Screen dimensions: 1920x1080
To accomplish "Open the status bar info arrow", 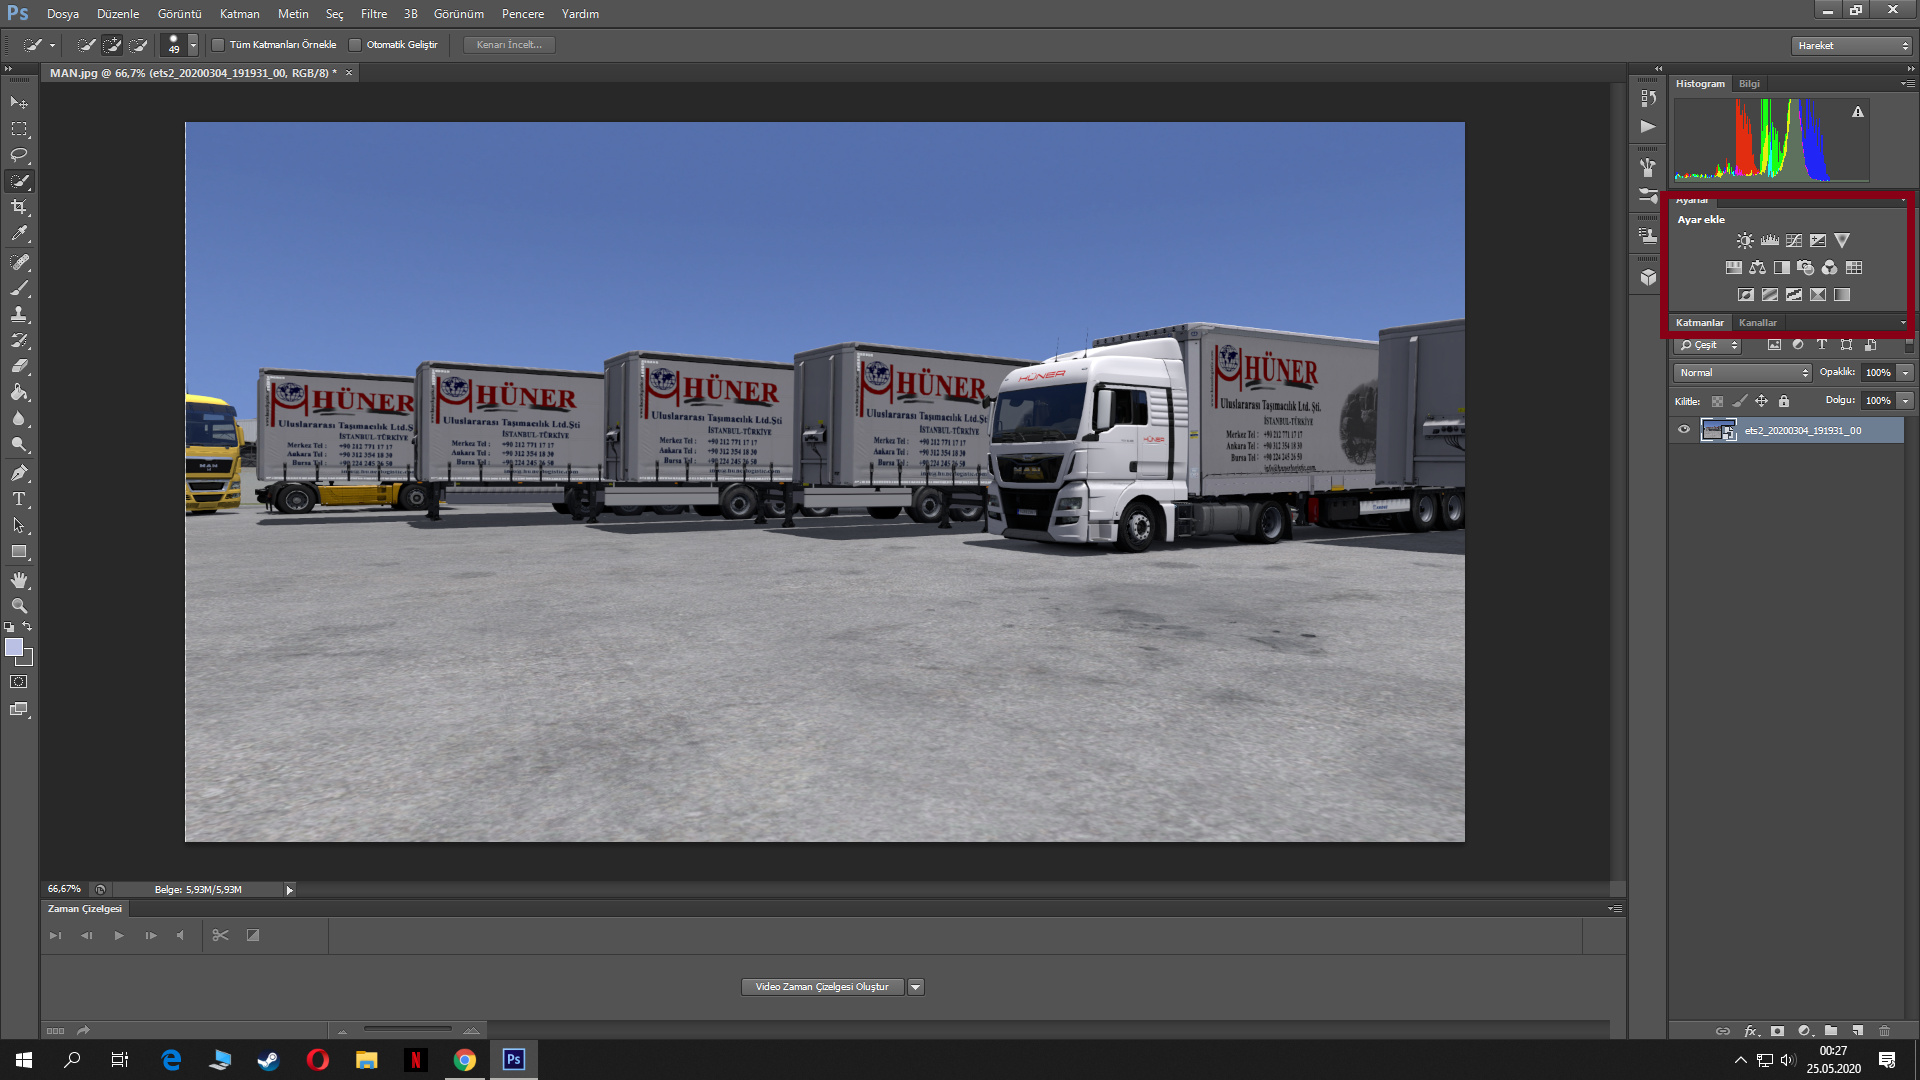I will [x=290, y=890].
